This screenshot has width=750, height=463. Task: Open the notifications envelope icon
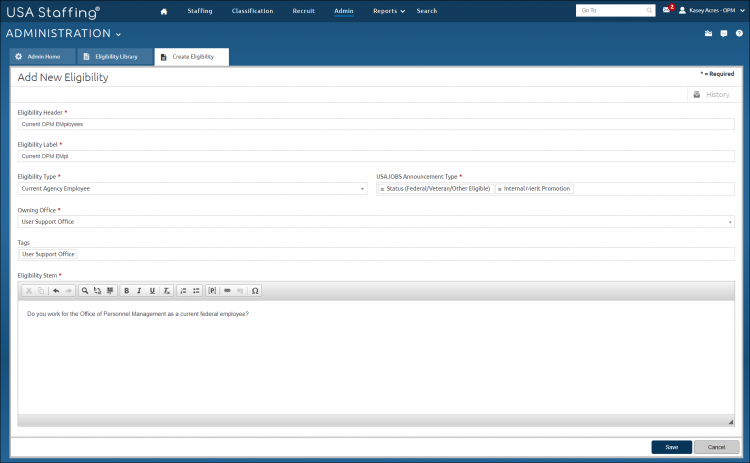[x=666, y=10]
